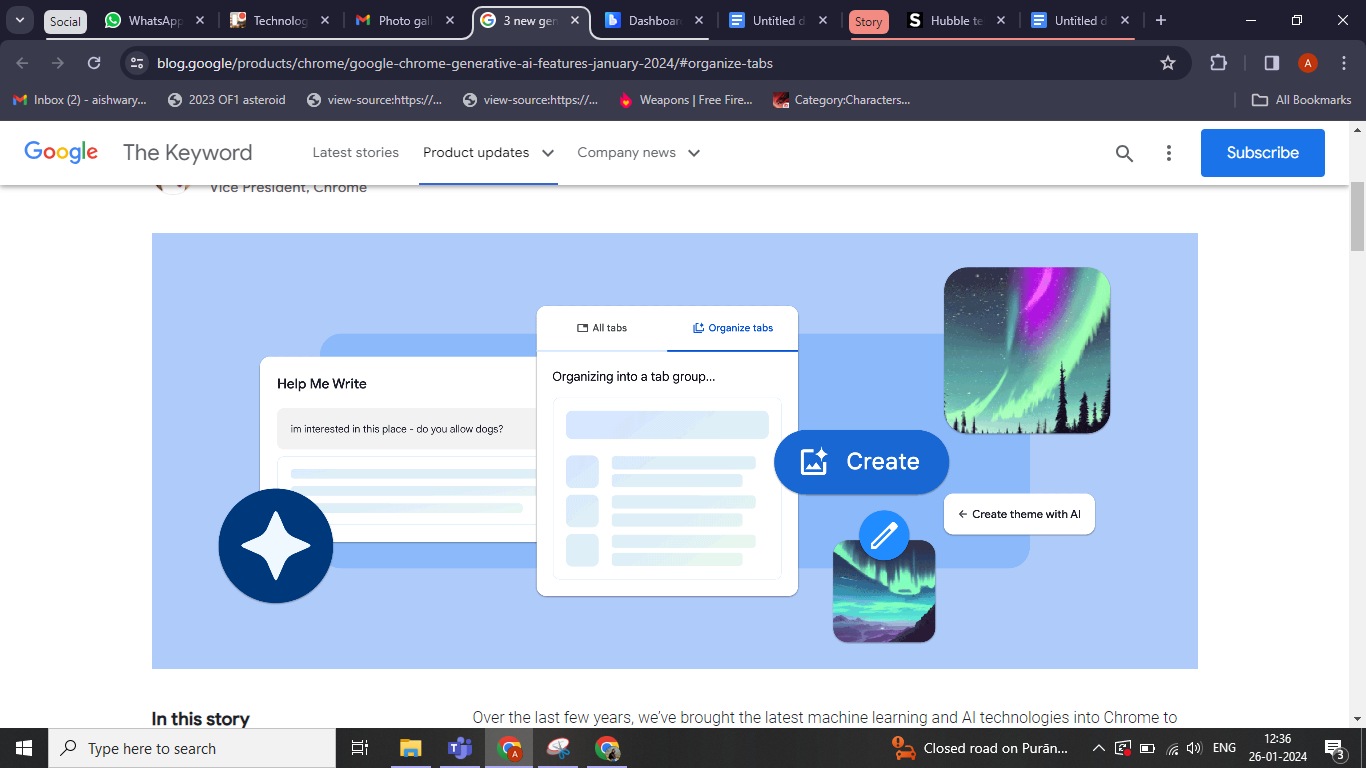Open the Chrome profile avatar A
The image size is (1366, 768).
coord(1307,63)
